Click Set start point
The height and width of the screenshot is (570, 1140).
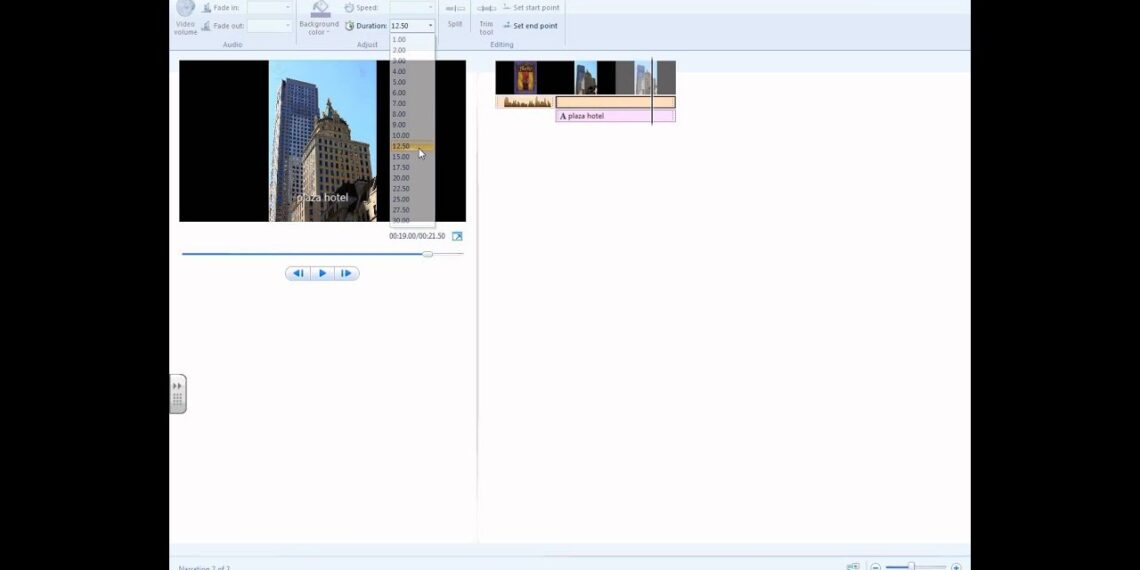click(x=531, y=7)
